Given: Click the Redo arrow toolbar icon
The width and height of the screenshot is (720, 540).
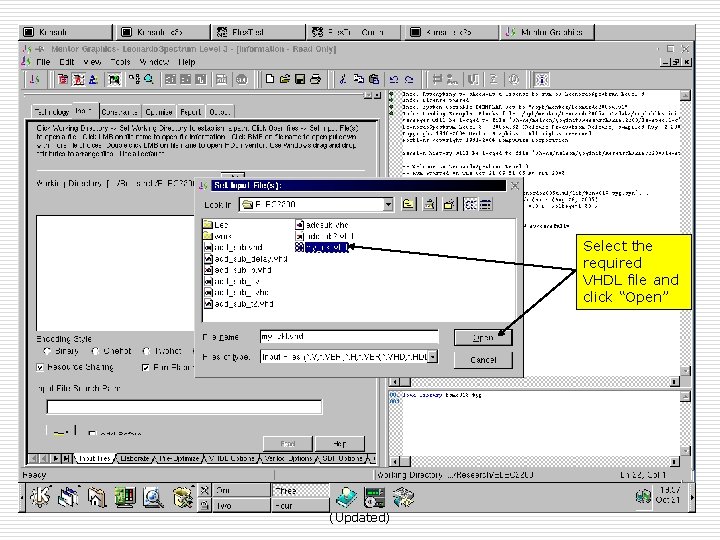Looking at the screenshot, I should (x=409, y=79).
